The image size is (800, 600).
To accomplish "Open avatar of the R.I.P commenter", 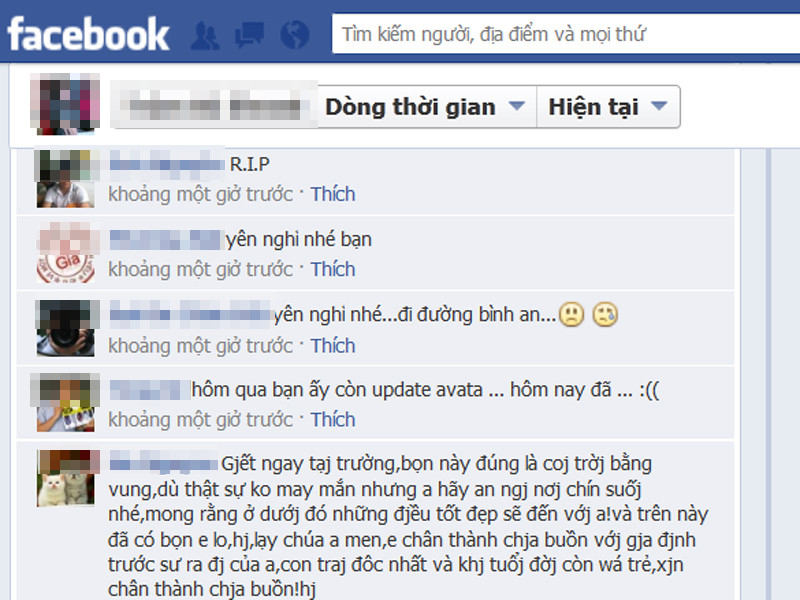I will (x=66, y=179).
